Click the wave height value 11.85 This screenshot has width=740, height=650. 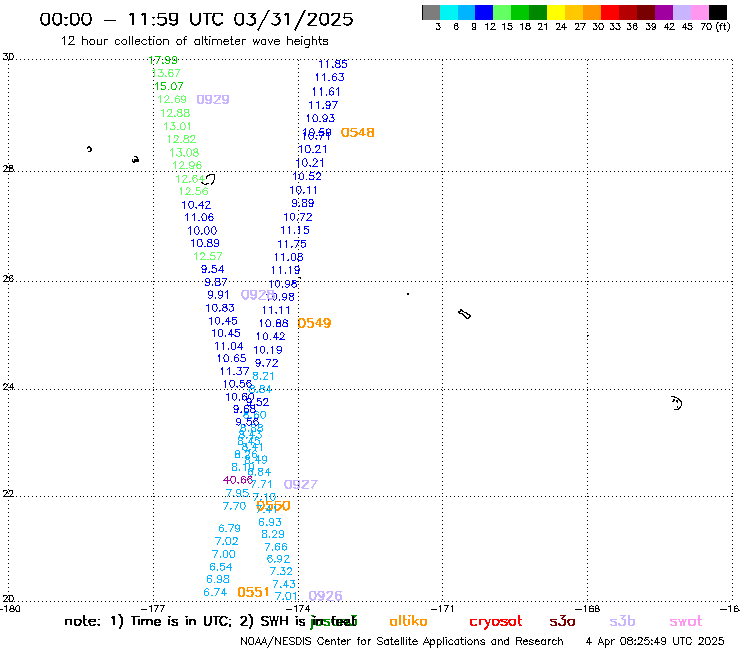coord(333,64)
